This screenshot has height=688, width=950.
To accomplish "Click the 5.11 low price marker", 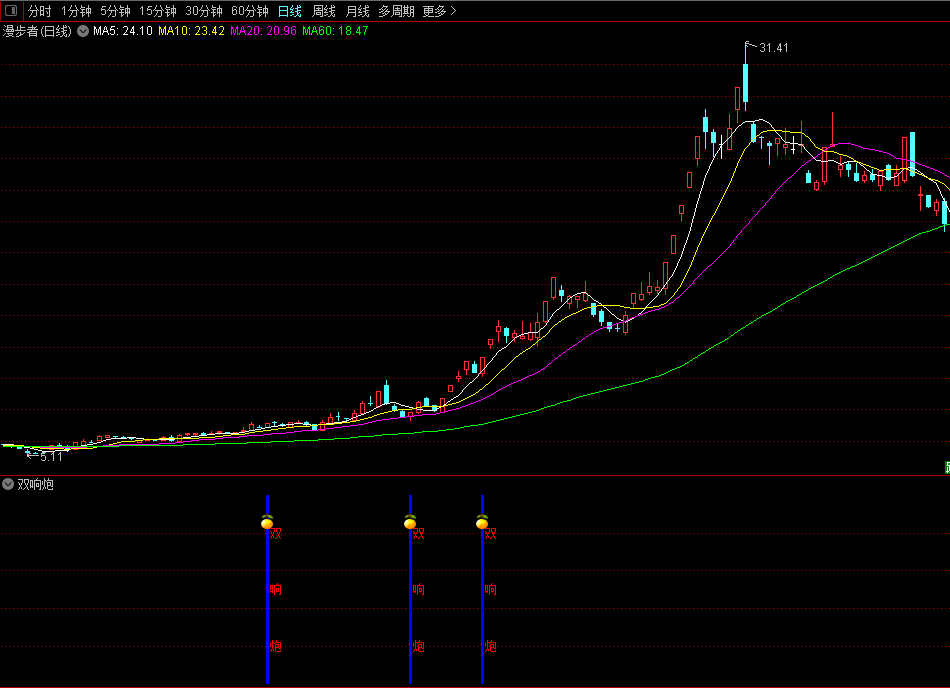I will click(x=51, y=457).
